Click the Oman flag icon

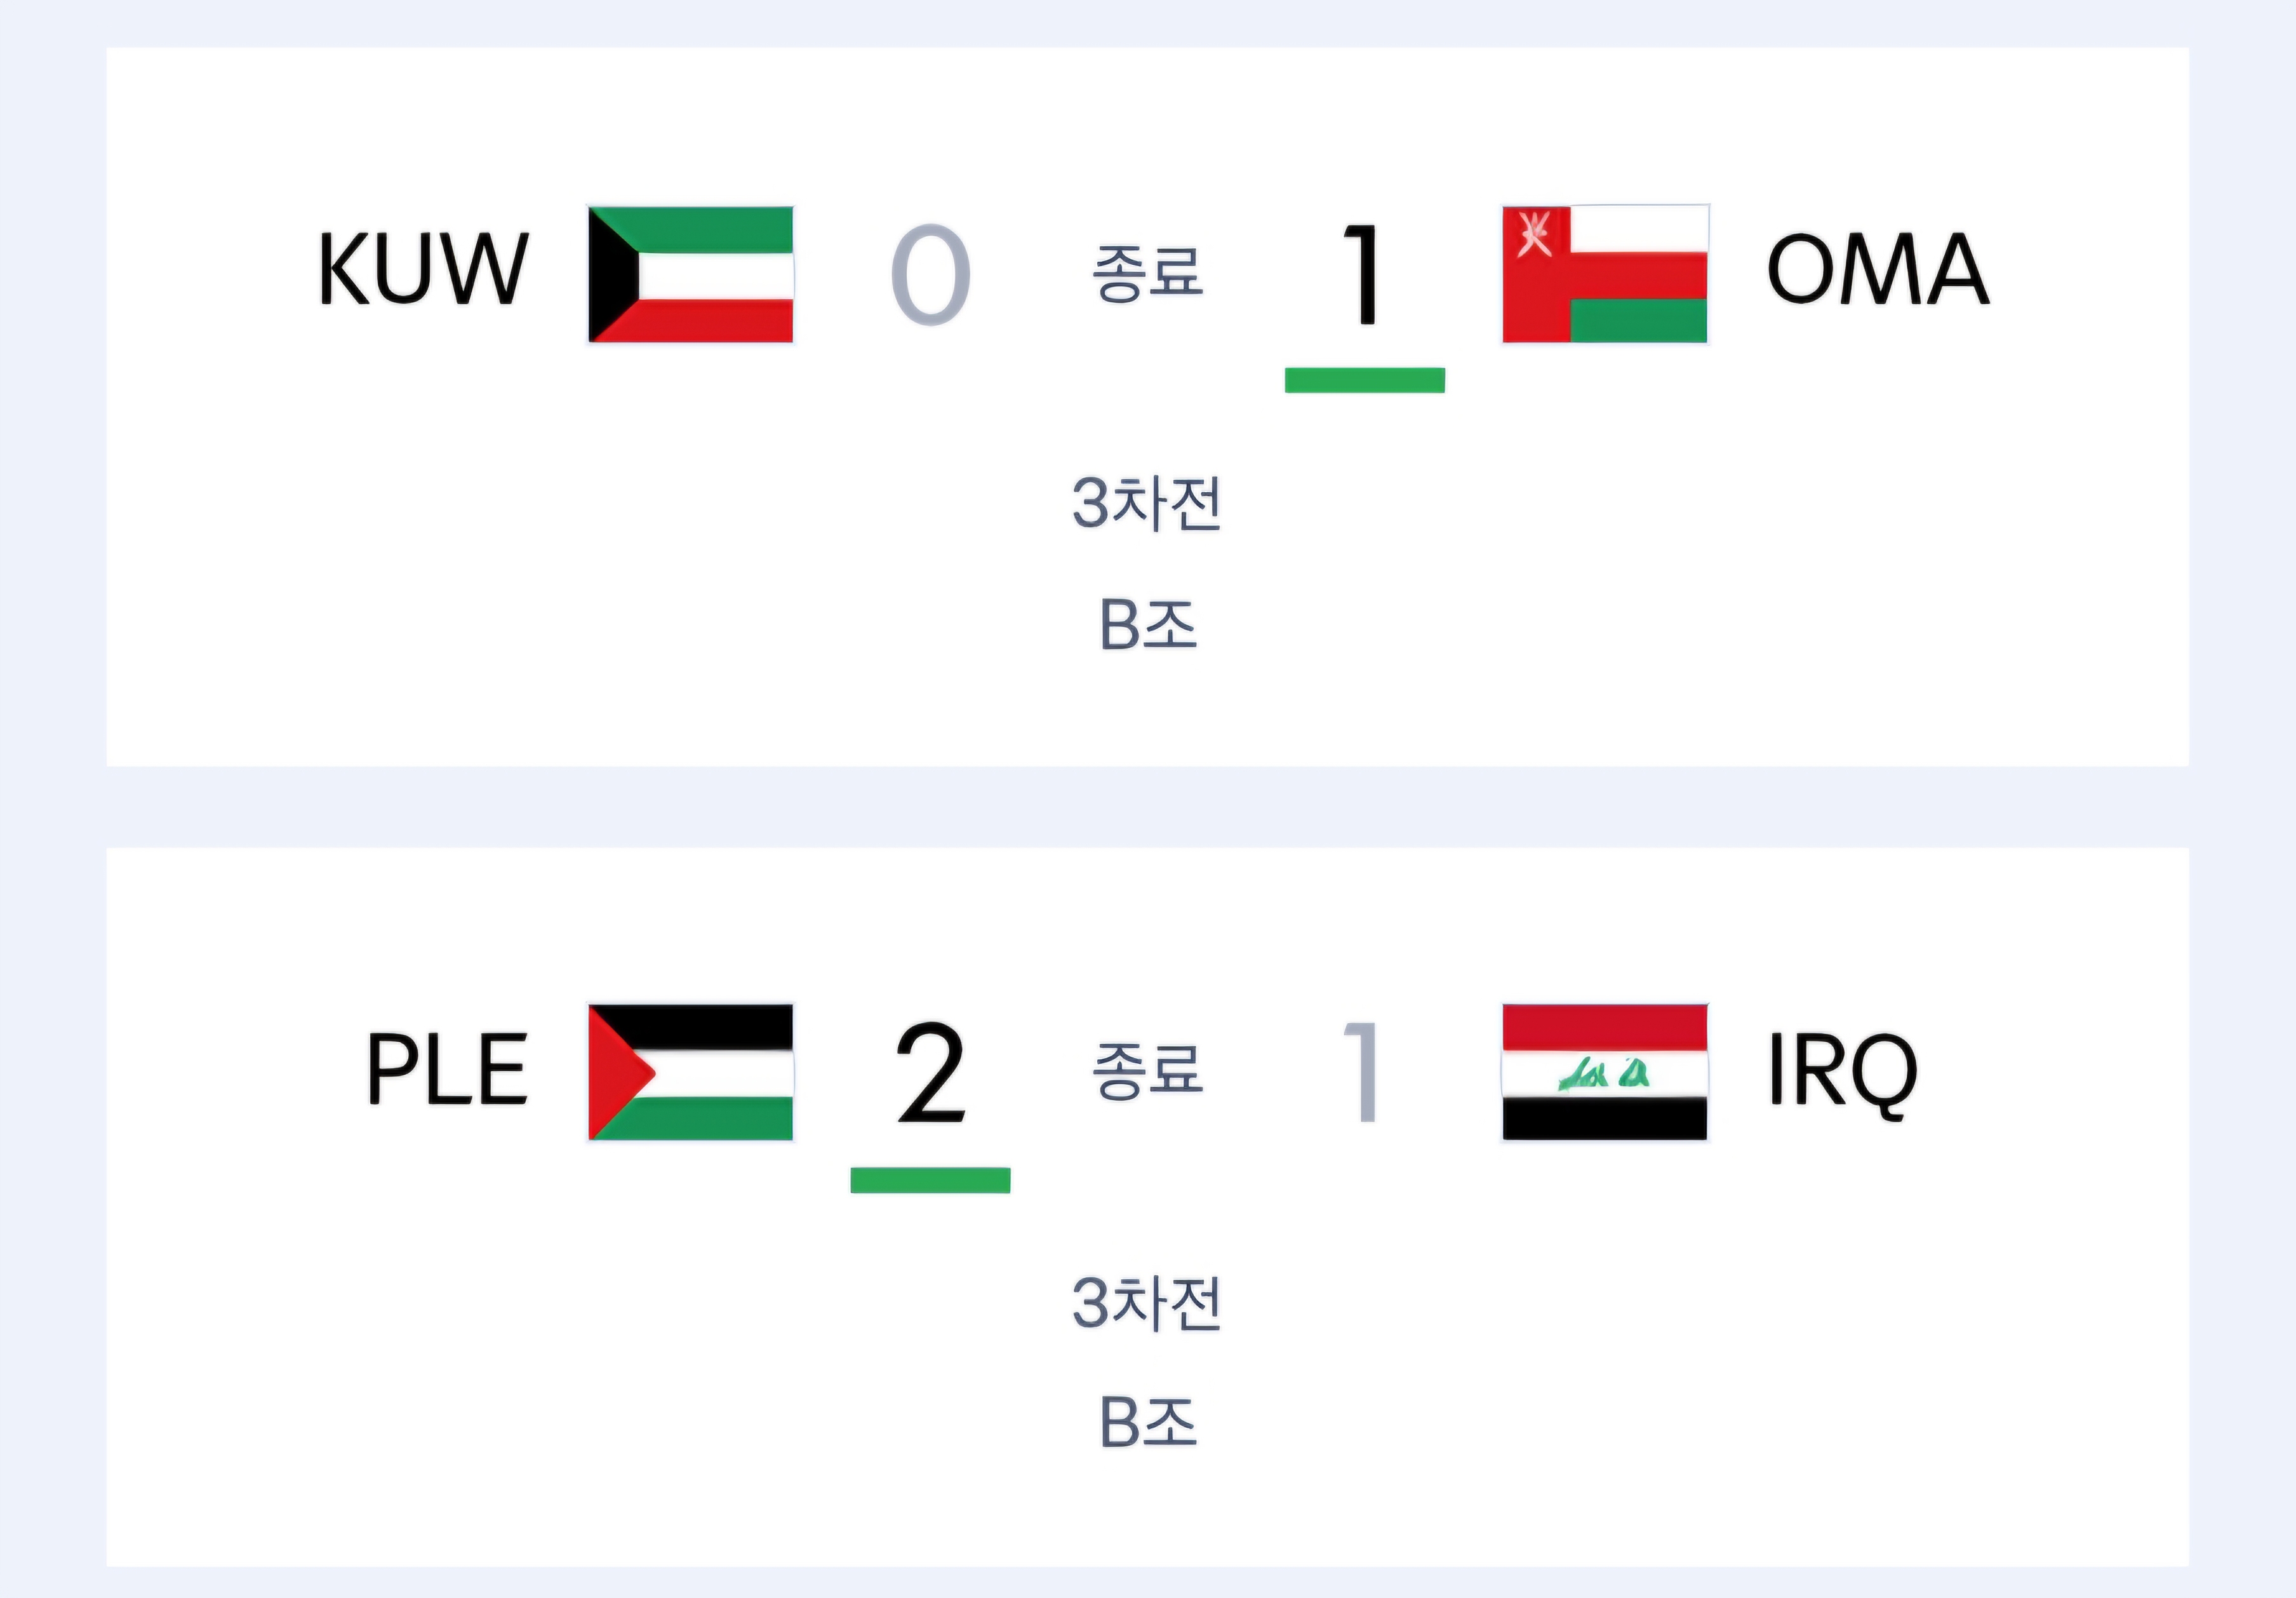pos(1605,274)
